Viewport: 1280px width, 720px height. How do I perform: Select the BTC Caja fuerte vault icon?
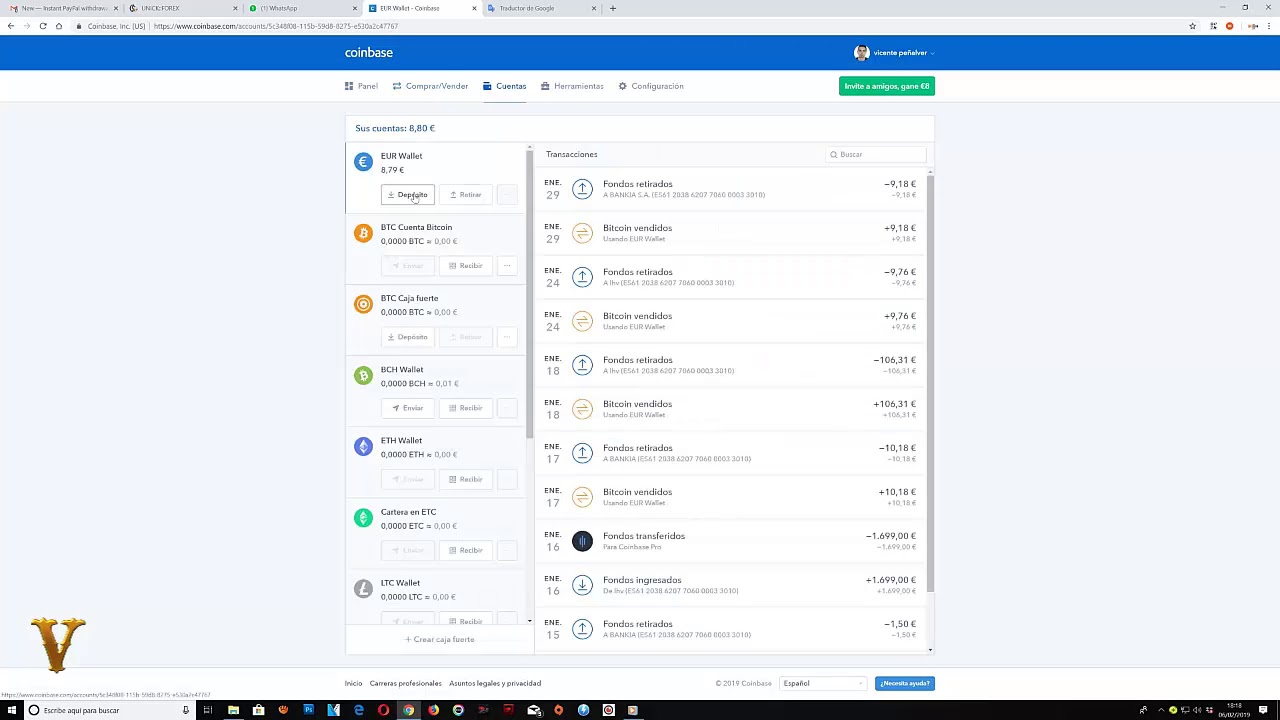point(363,304)
